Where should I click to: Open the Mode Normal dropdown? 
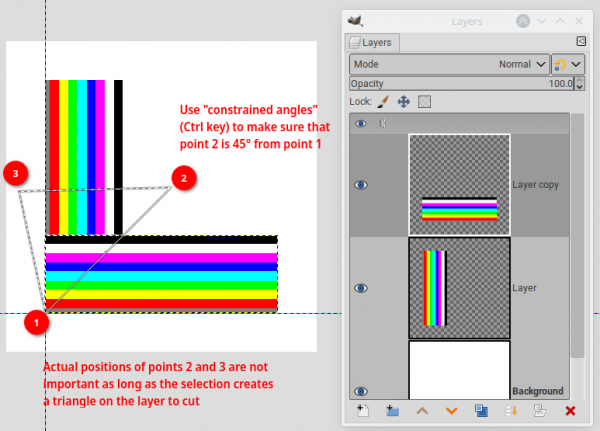tap(449, 64)
